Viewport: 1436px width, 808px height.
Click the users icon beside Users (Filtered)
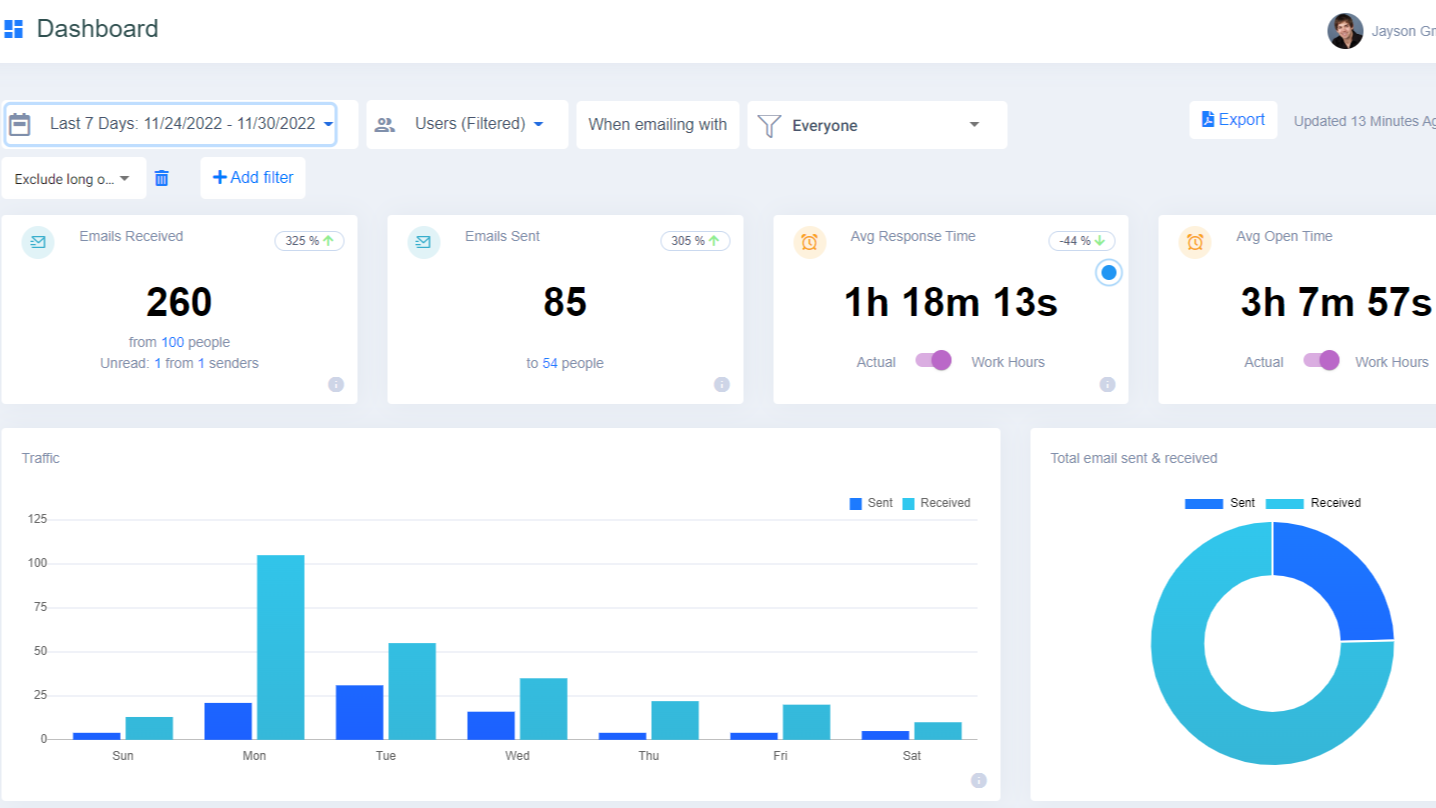click(x=383, y=124)
